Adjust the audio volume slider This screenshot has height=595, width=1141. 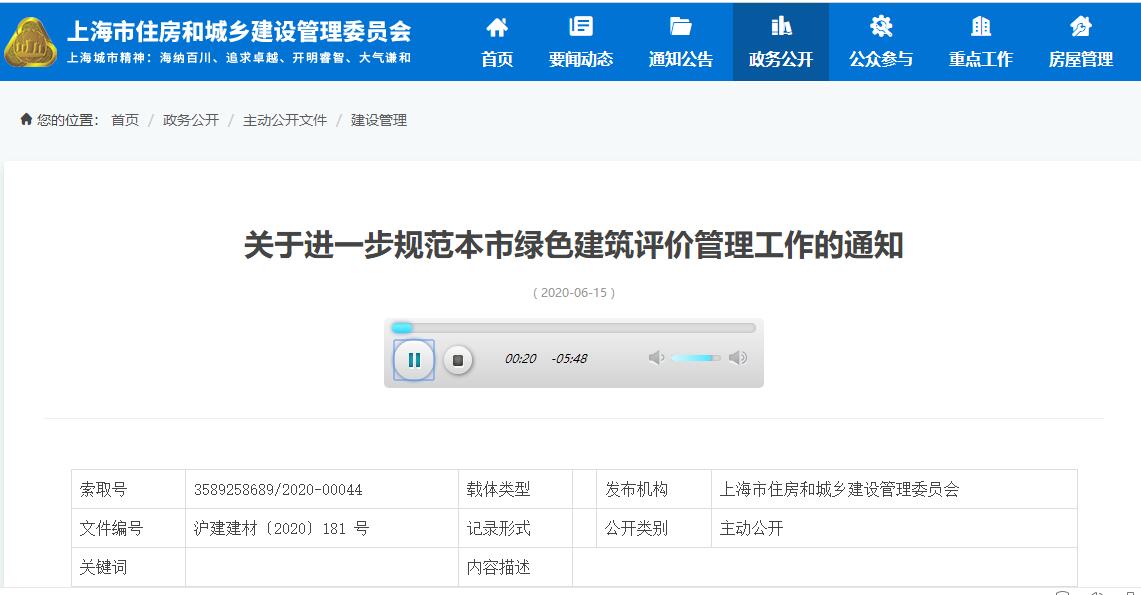696,358
